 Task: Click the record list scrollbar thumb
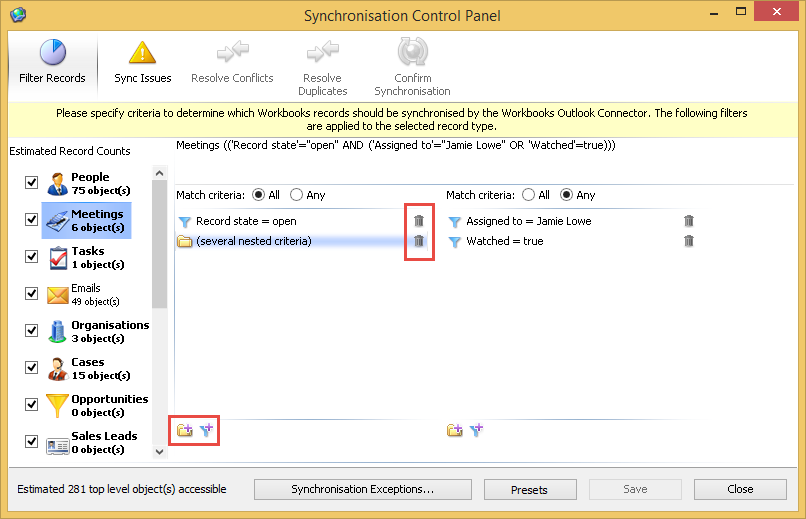159,244
